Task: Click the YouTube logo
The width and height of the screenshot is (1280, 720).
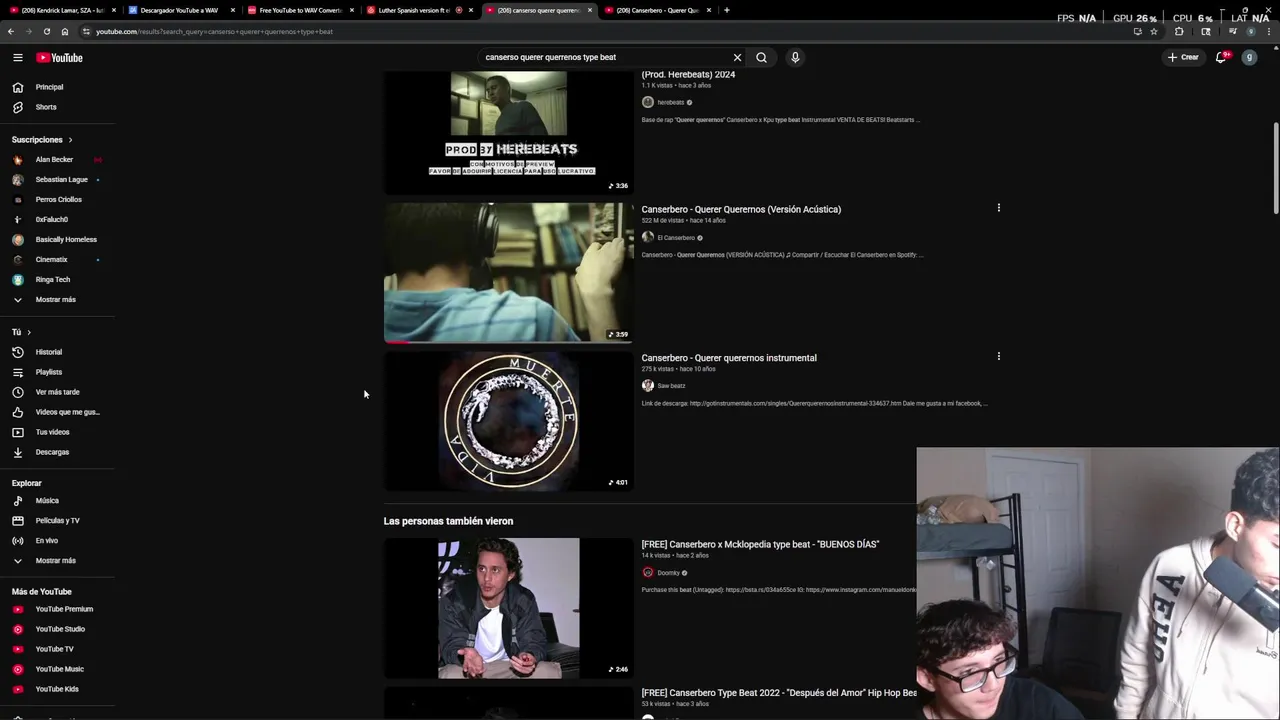Action: tap(59, 57)
